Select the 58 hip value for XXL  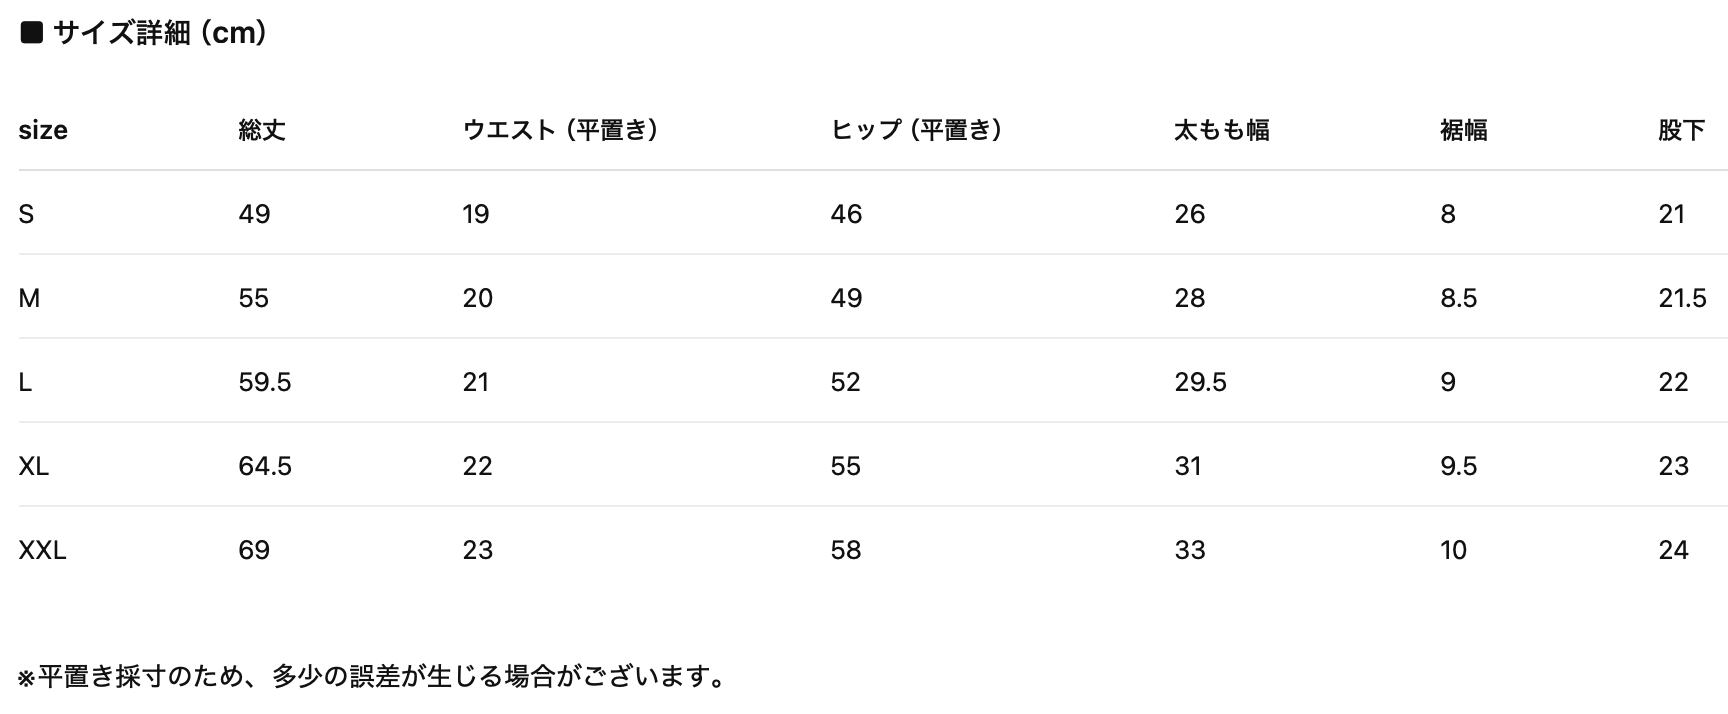coord(846,550)
